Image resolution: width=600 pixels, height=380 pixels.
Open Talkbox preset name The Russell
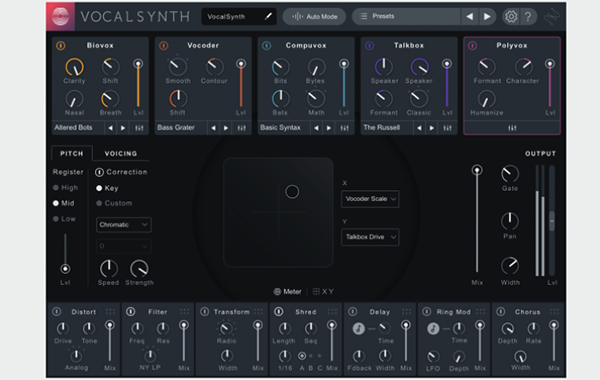[x=382, y=127]
